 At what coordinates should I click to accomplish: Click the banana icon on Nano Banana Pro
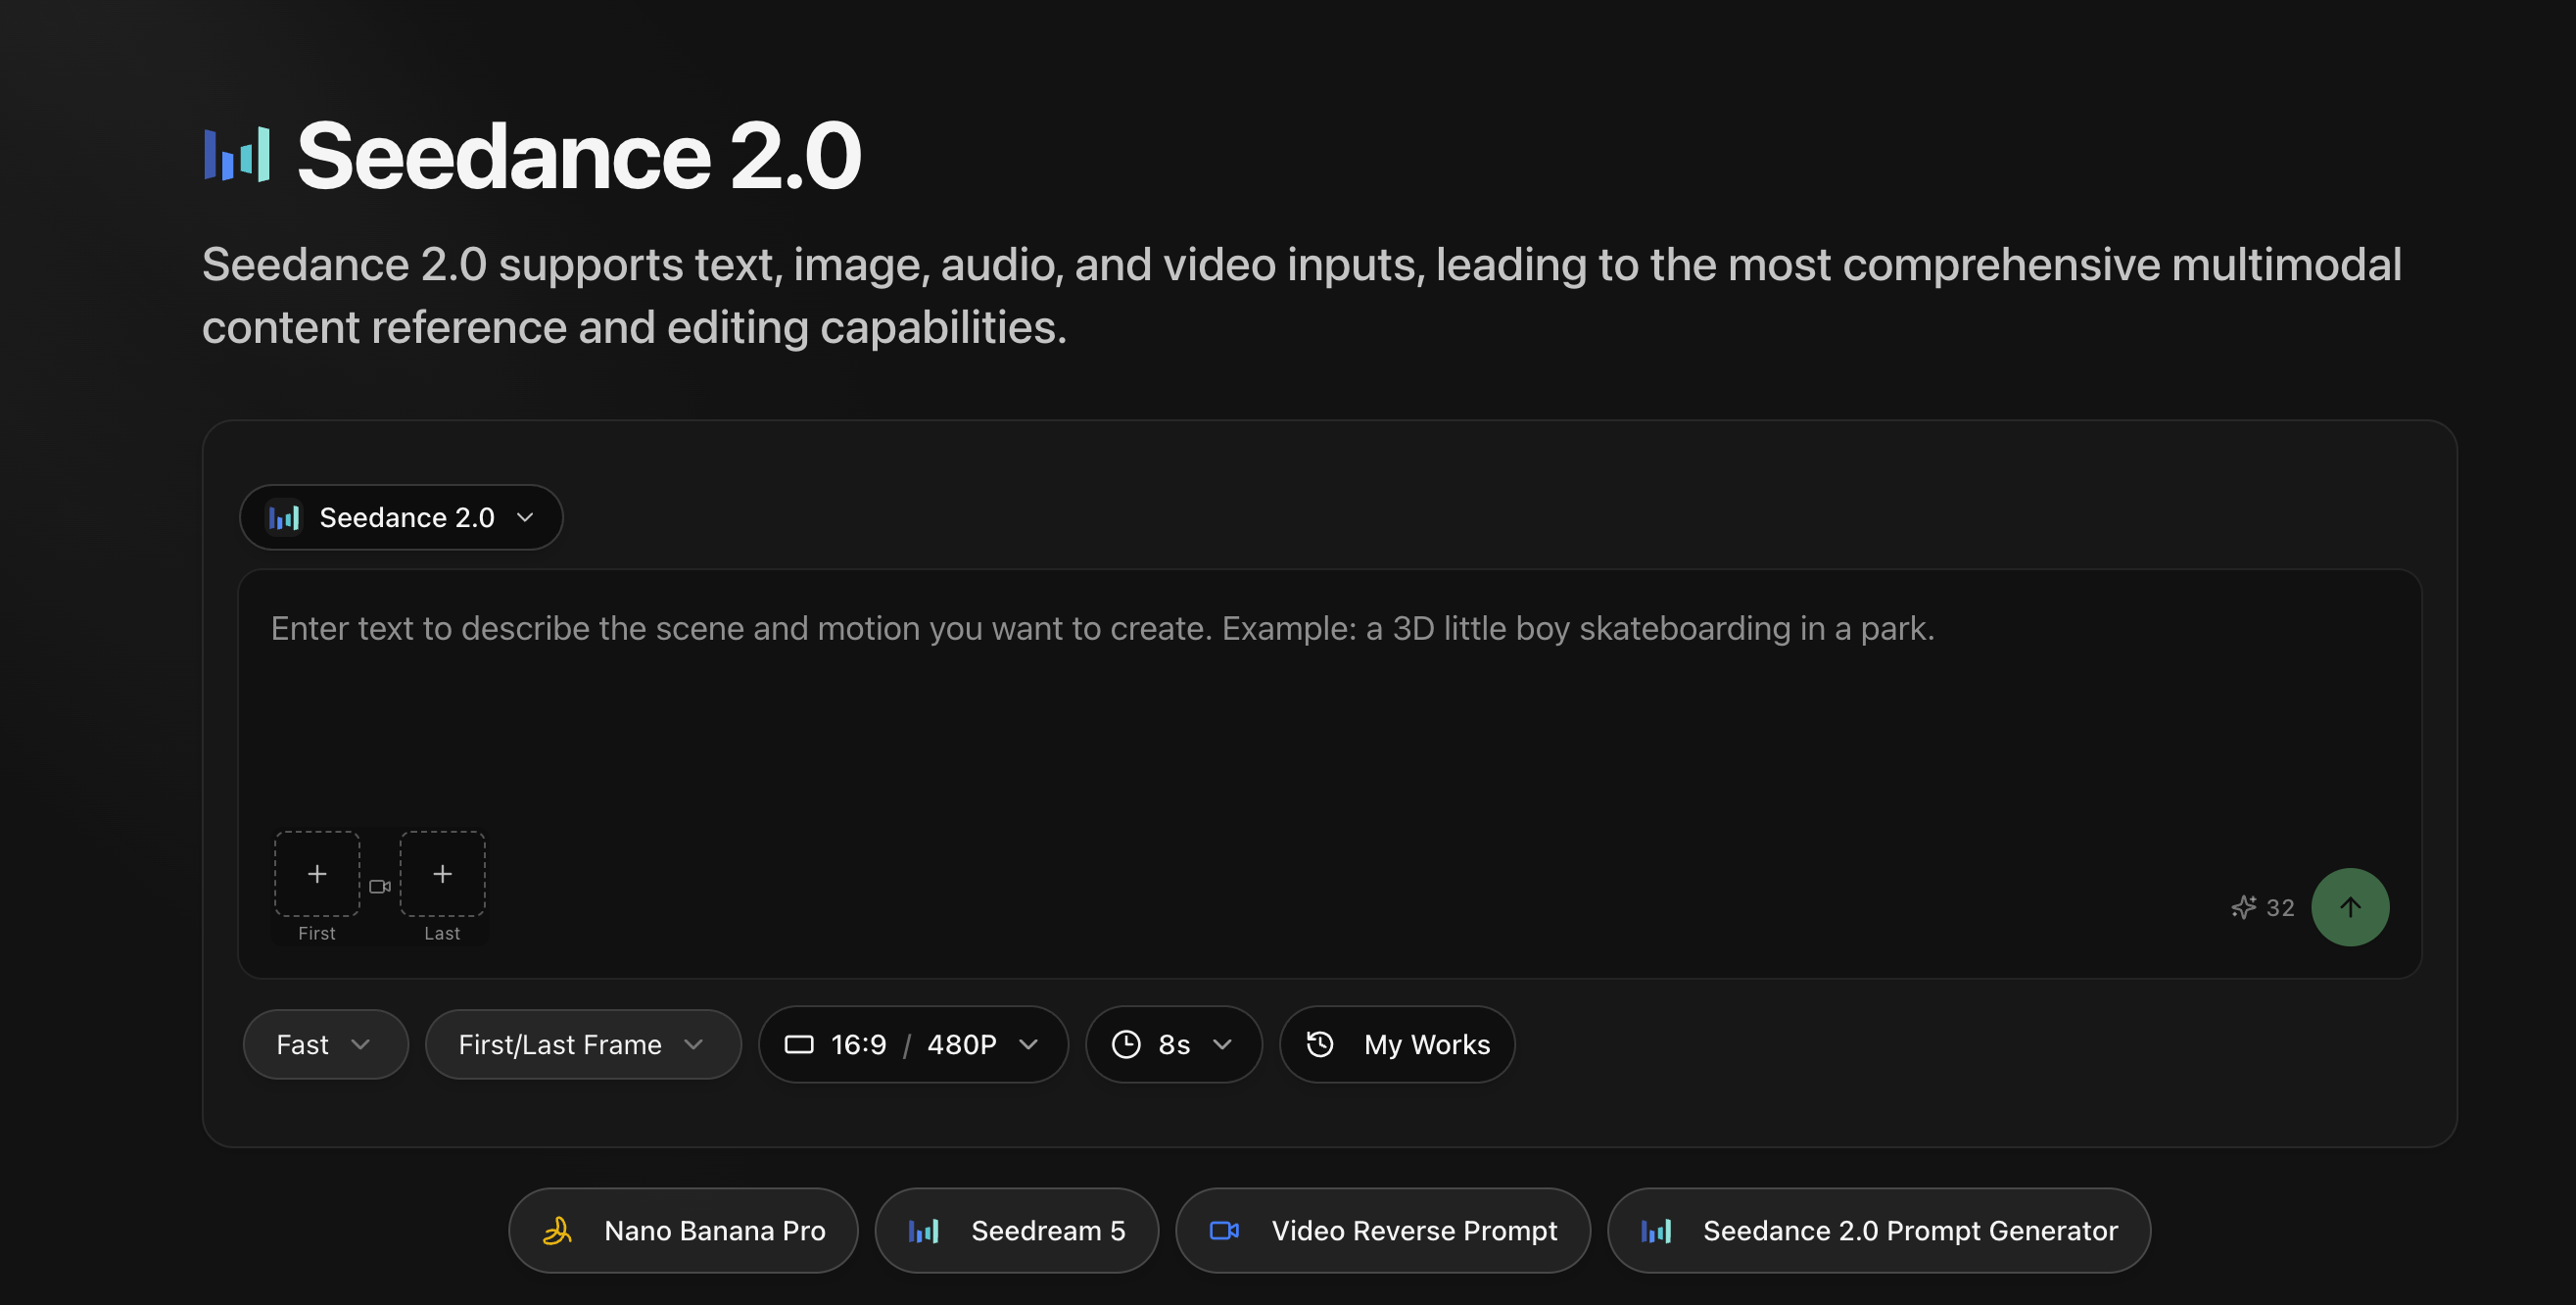557,1230
